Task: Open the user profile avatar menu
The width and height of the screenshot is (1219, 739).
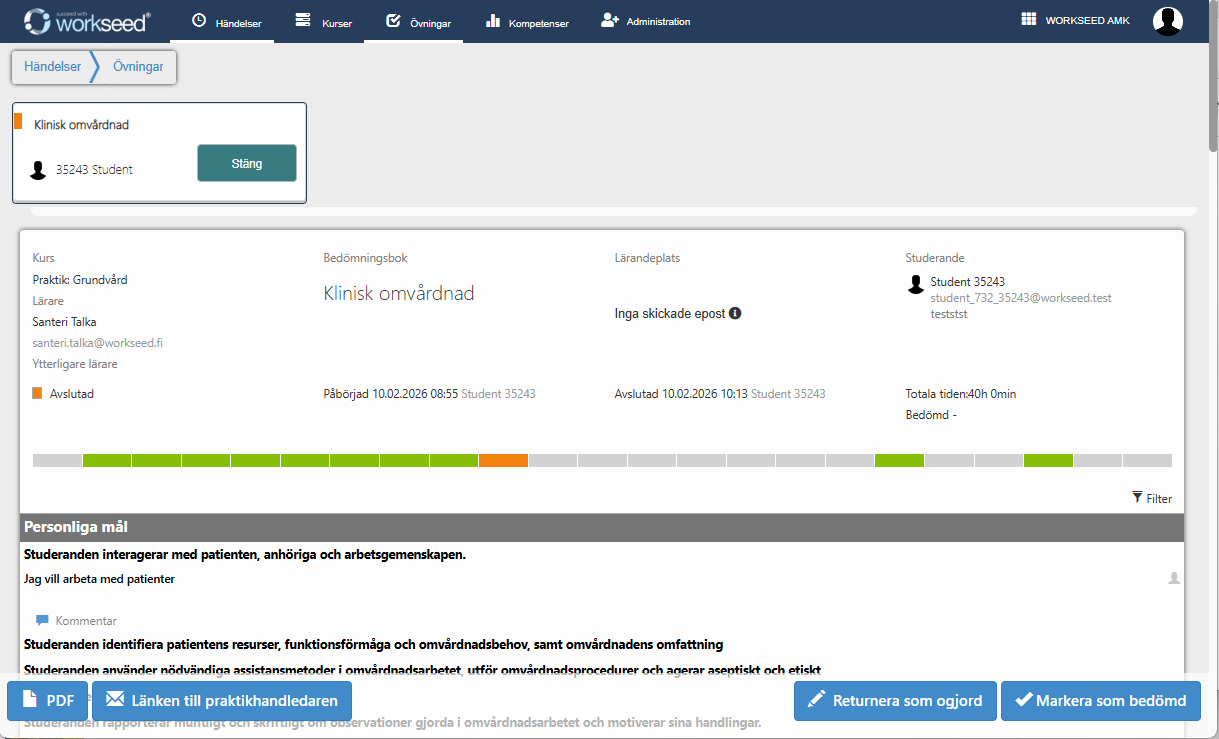Action: (x=1167, y=21)
